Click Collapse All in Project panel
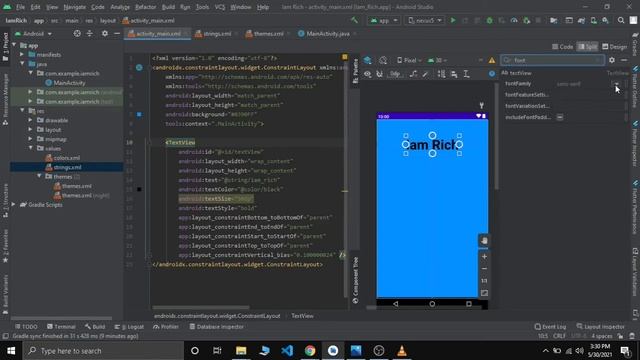Screen dimensions: 640x360 [x=89, y=33]
